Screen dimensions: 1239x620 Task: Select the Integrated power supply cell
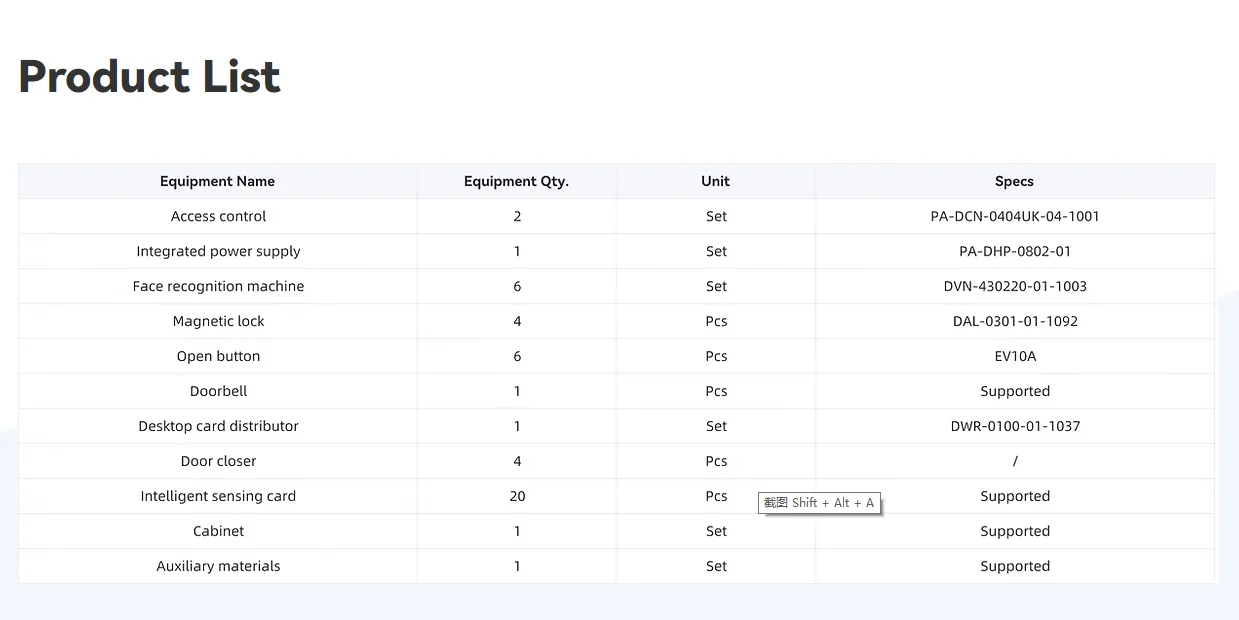coord(218,251)
